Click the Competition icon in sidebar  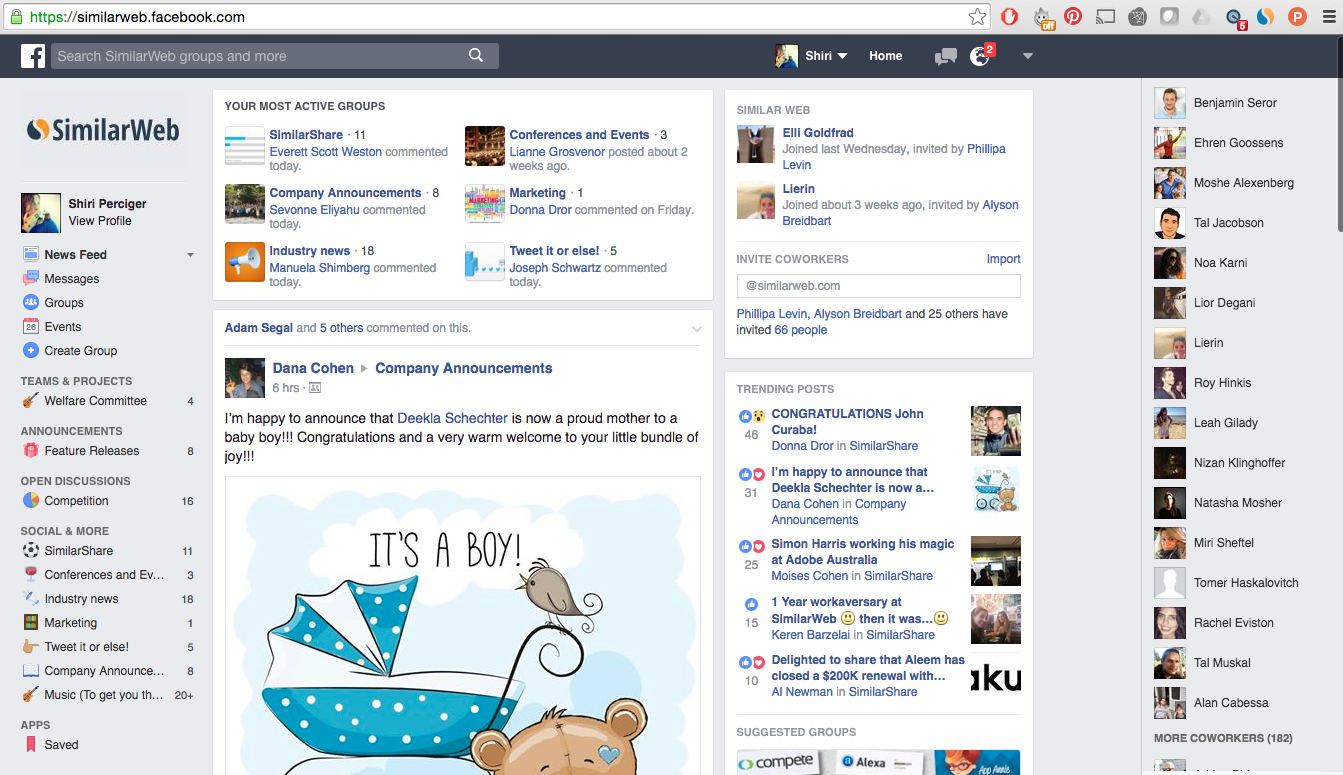coord(31,501)
